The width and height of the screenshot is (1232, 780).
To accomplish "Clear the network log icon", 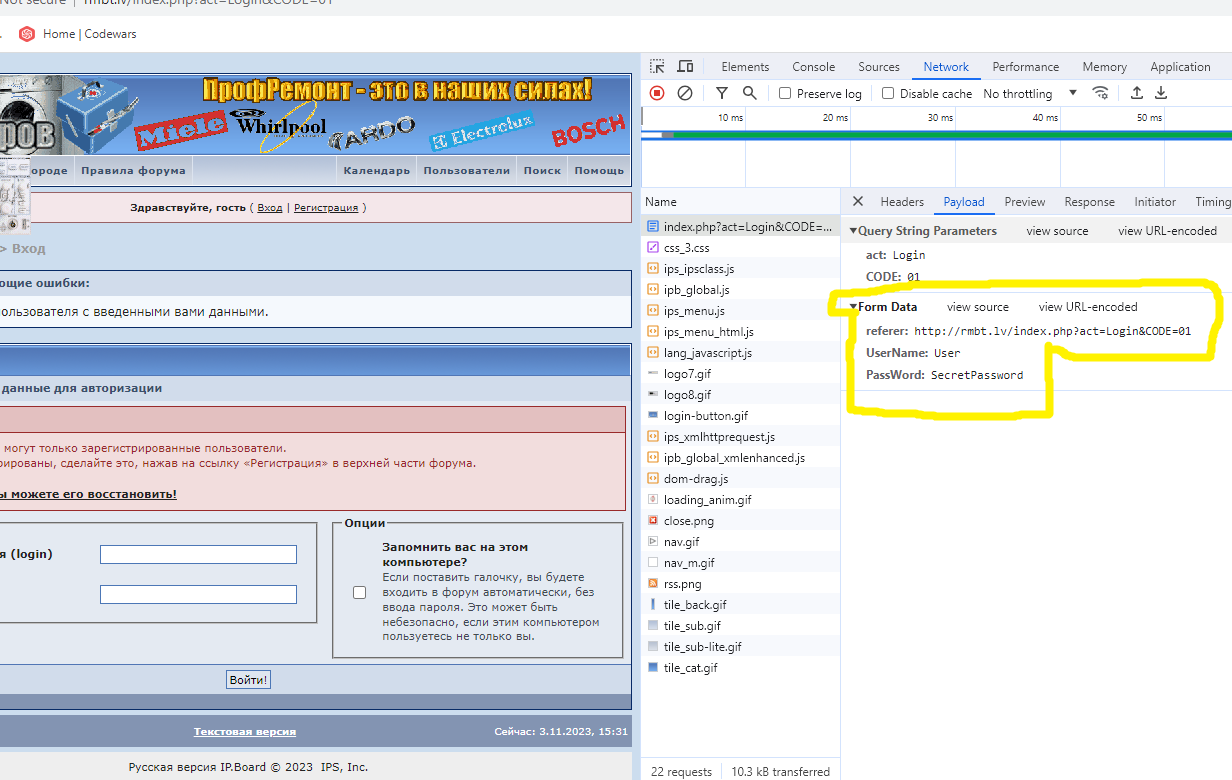I will (685, 93).
